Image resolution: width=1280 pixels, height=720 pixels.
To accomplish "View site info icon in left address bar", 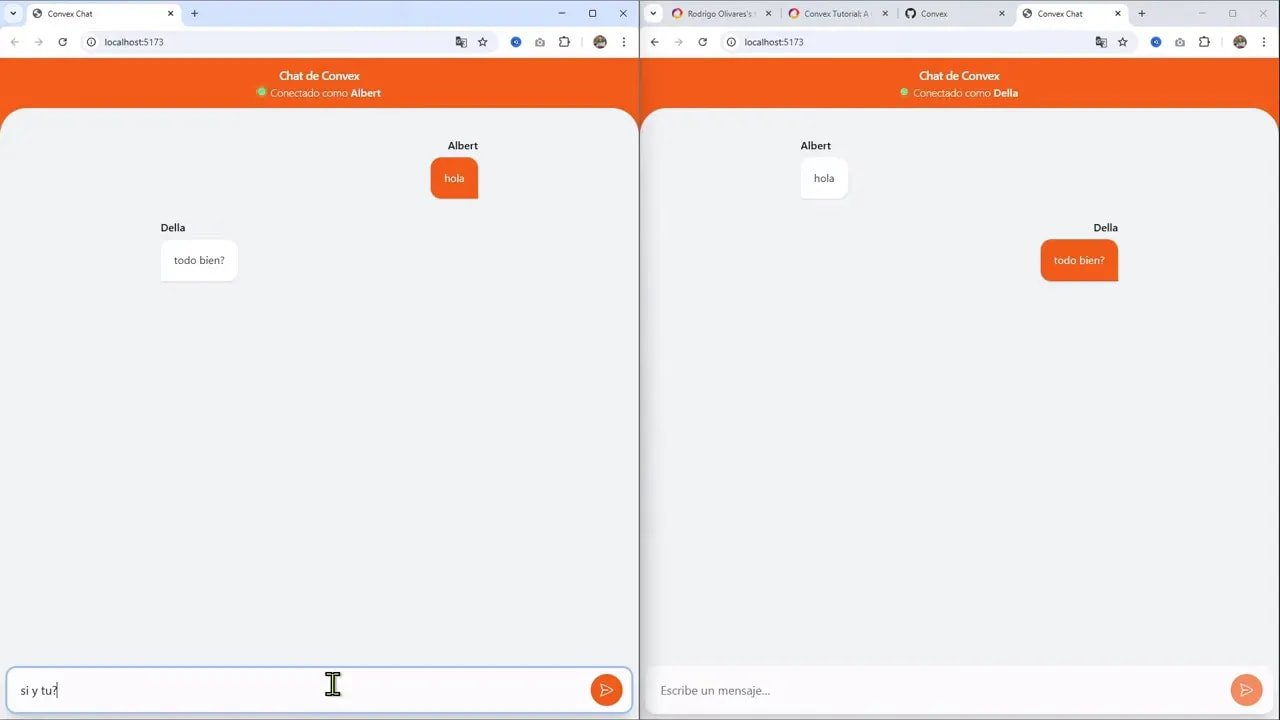I will coord(91,42).
